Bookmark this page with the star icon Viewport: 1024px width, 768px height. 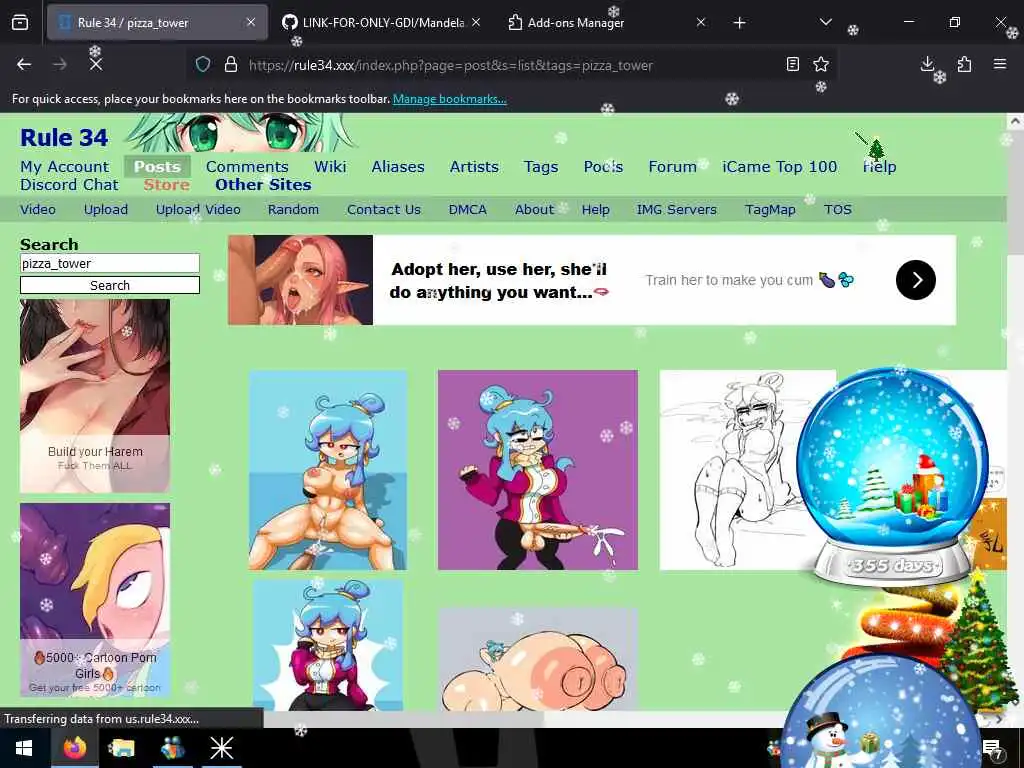pyautogui.click(x=821, y=64)
